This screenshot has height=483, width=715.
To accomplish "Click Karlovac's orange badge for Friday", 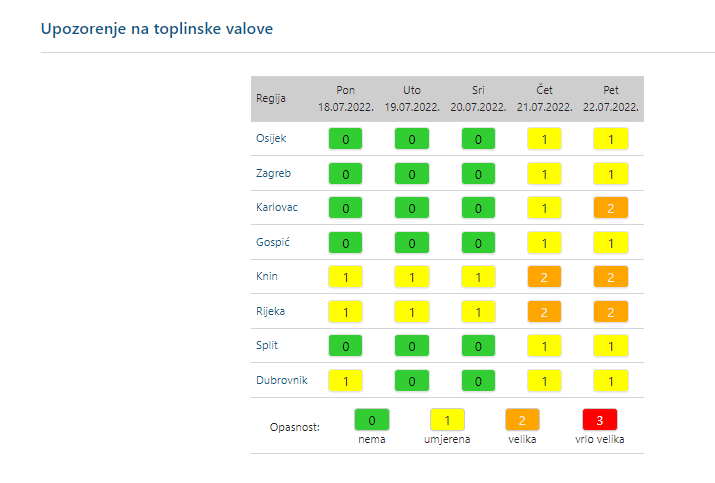I will click(610, 208).
